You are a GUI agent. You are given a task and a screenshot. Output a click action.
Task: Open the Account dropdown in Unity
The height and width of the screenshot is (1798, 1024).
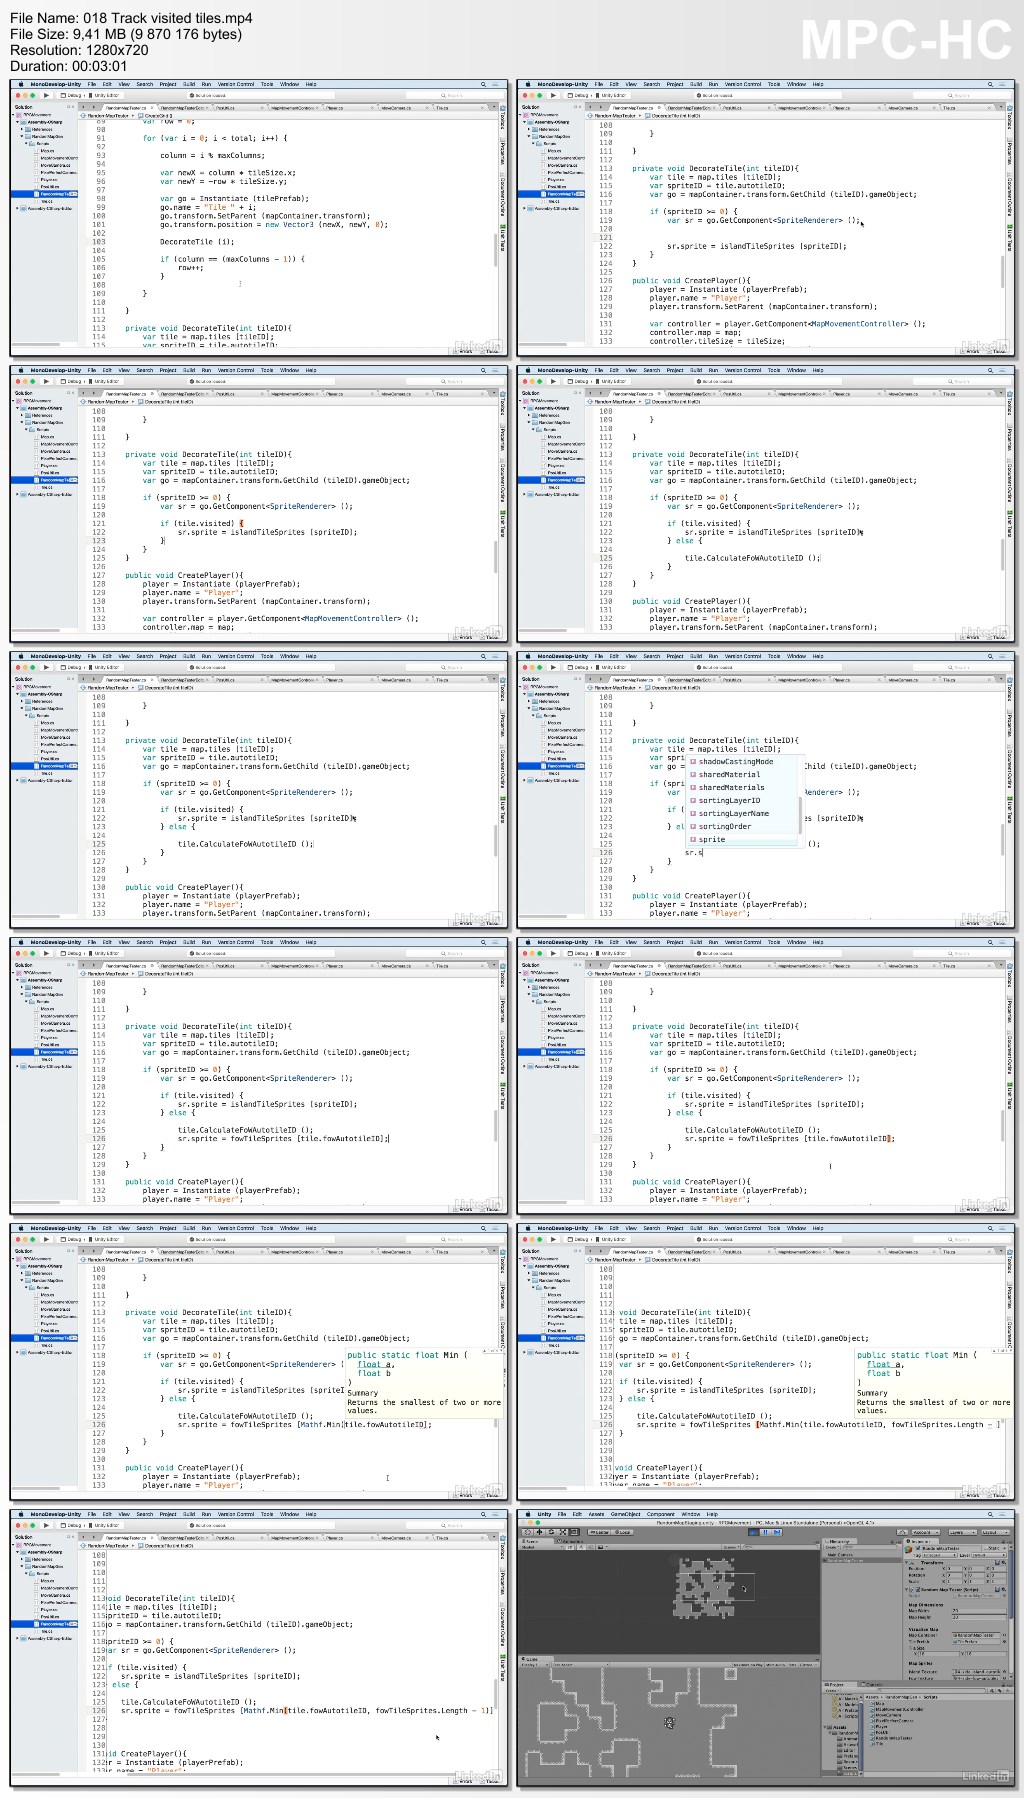[x=926, y=1532]
